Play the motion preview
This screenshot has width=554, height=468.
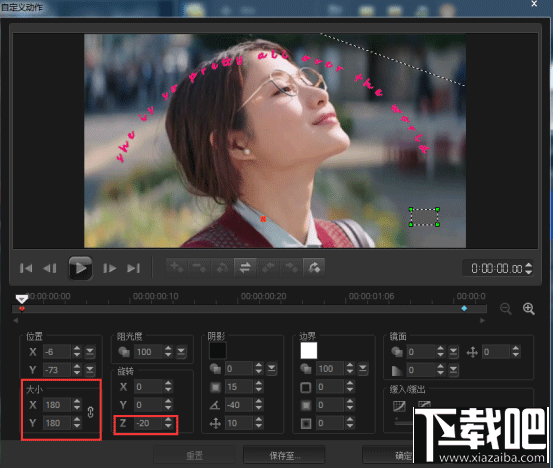tap(80, 268)
